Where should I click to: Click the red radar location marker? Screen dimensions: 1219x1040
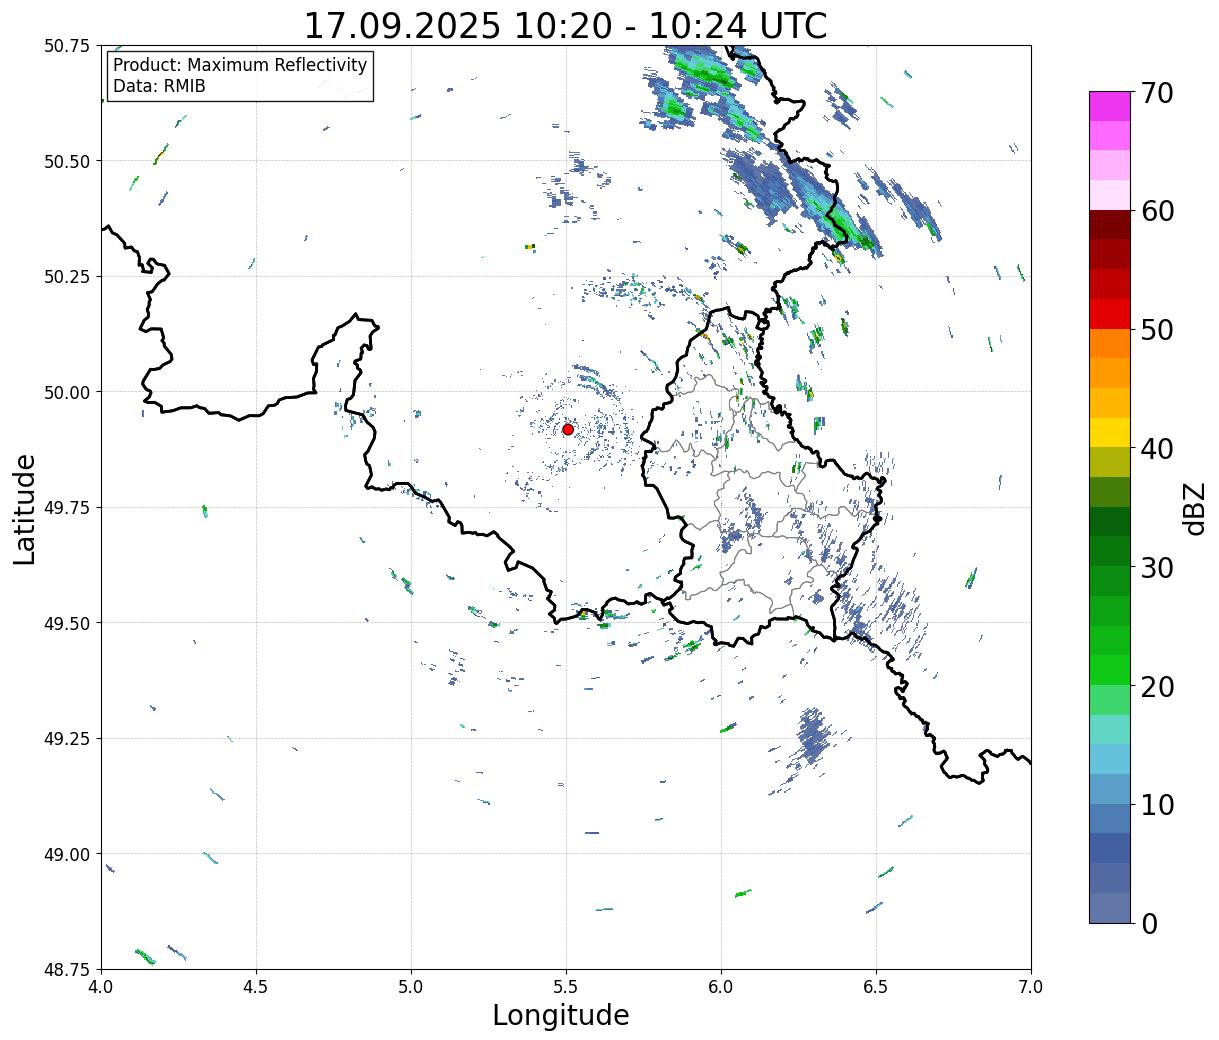click(568, 429)
